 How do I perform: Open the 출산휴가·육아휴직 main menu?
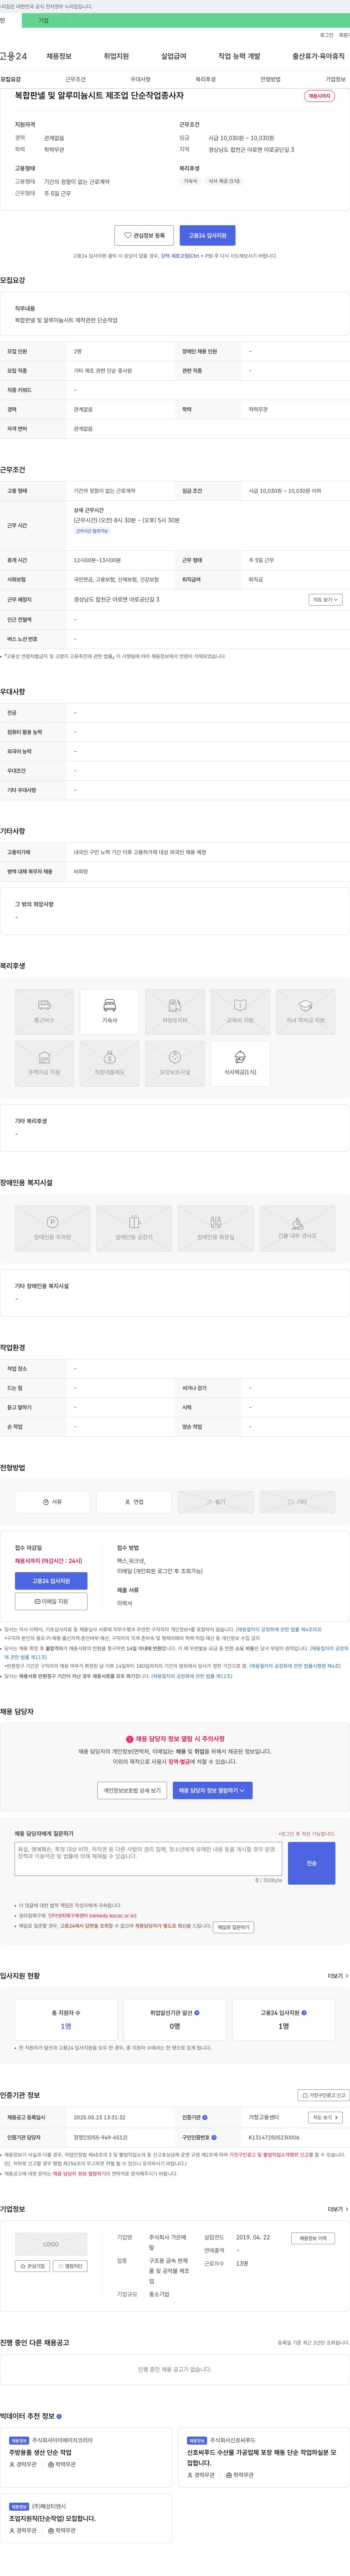318,56
